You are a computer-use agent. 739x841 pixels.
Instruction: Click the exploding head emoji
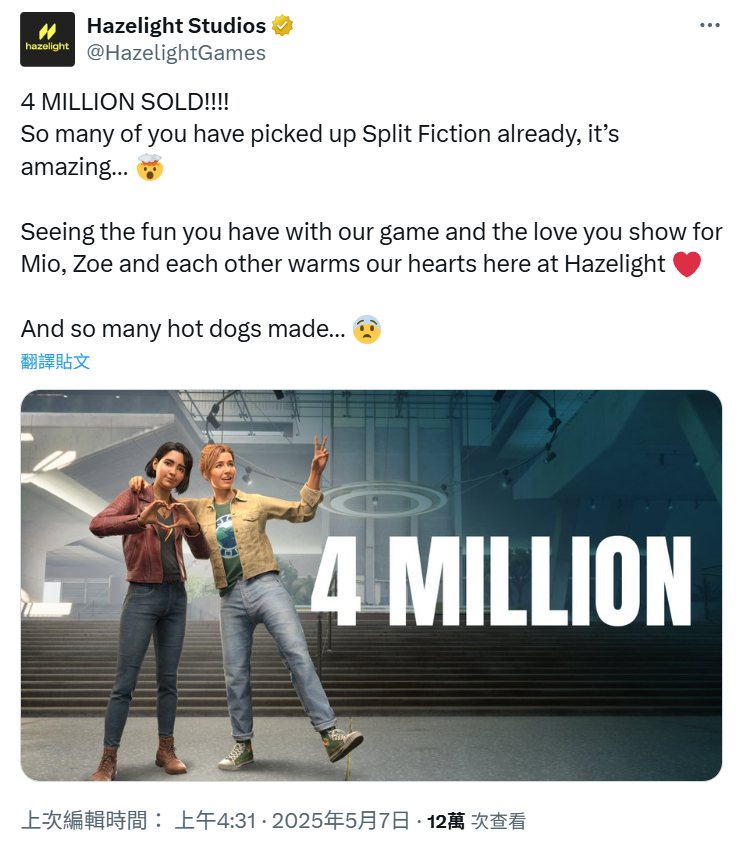click(150, 167)
